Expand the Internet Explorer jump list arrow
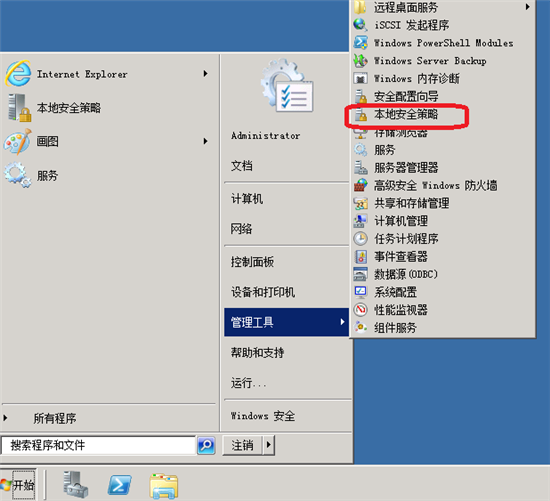The image size is (550, 501). click(206, 74)
